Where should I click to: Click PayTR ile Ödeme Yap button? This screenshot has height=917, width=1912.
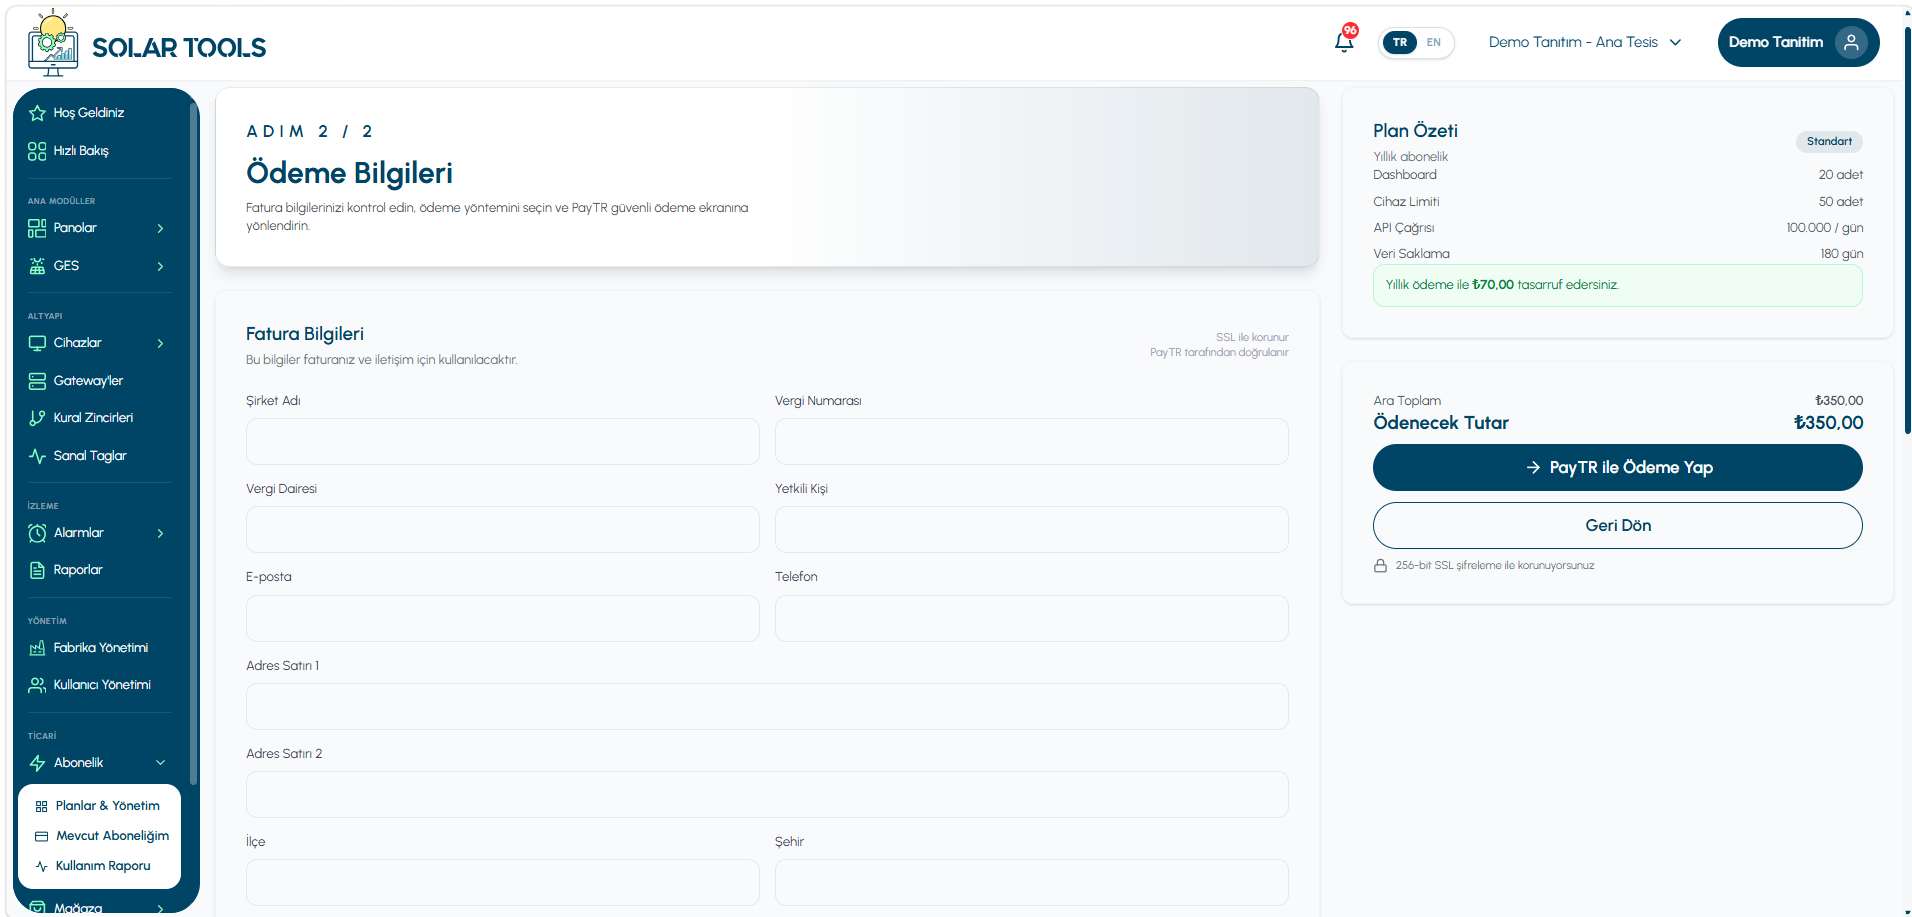point(1617,467)
